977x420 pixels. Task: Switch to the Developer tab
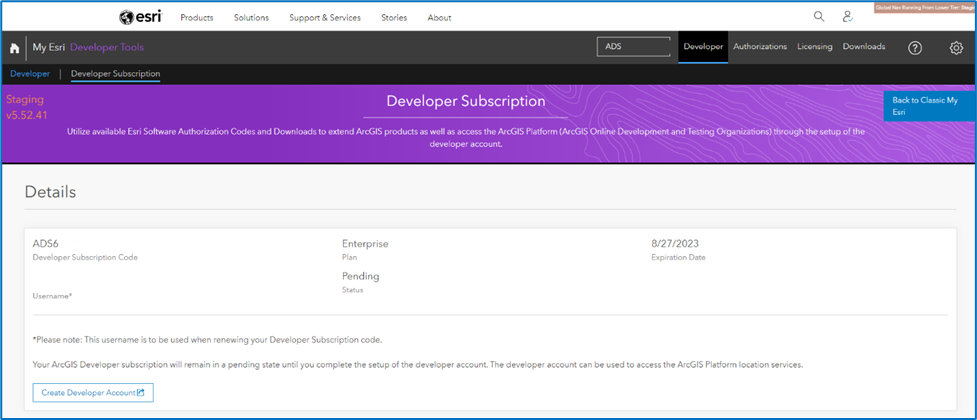pos(703,46)
